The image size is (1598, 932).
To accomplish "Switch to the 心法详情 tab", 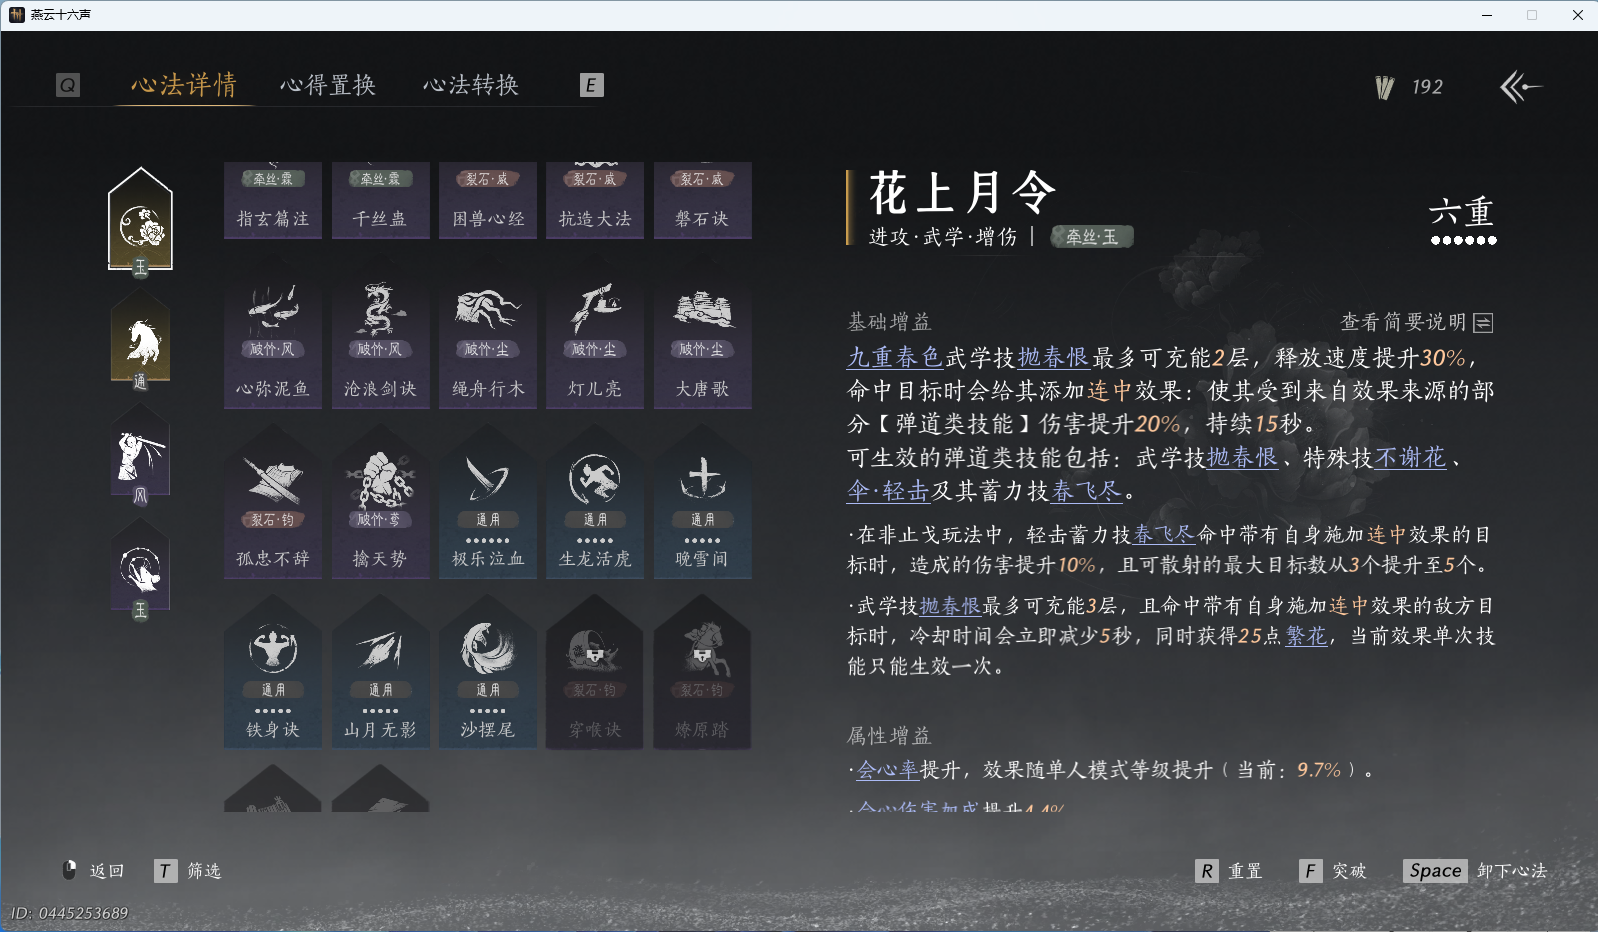I will 184,85.
